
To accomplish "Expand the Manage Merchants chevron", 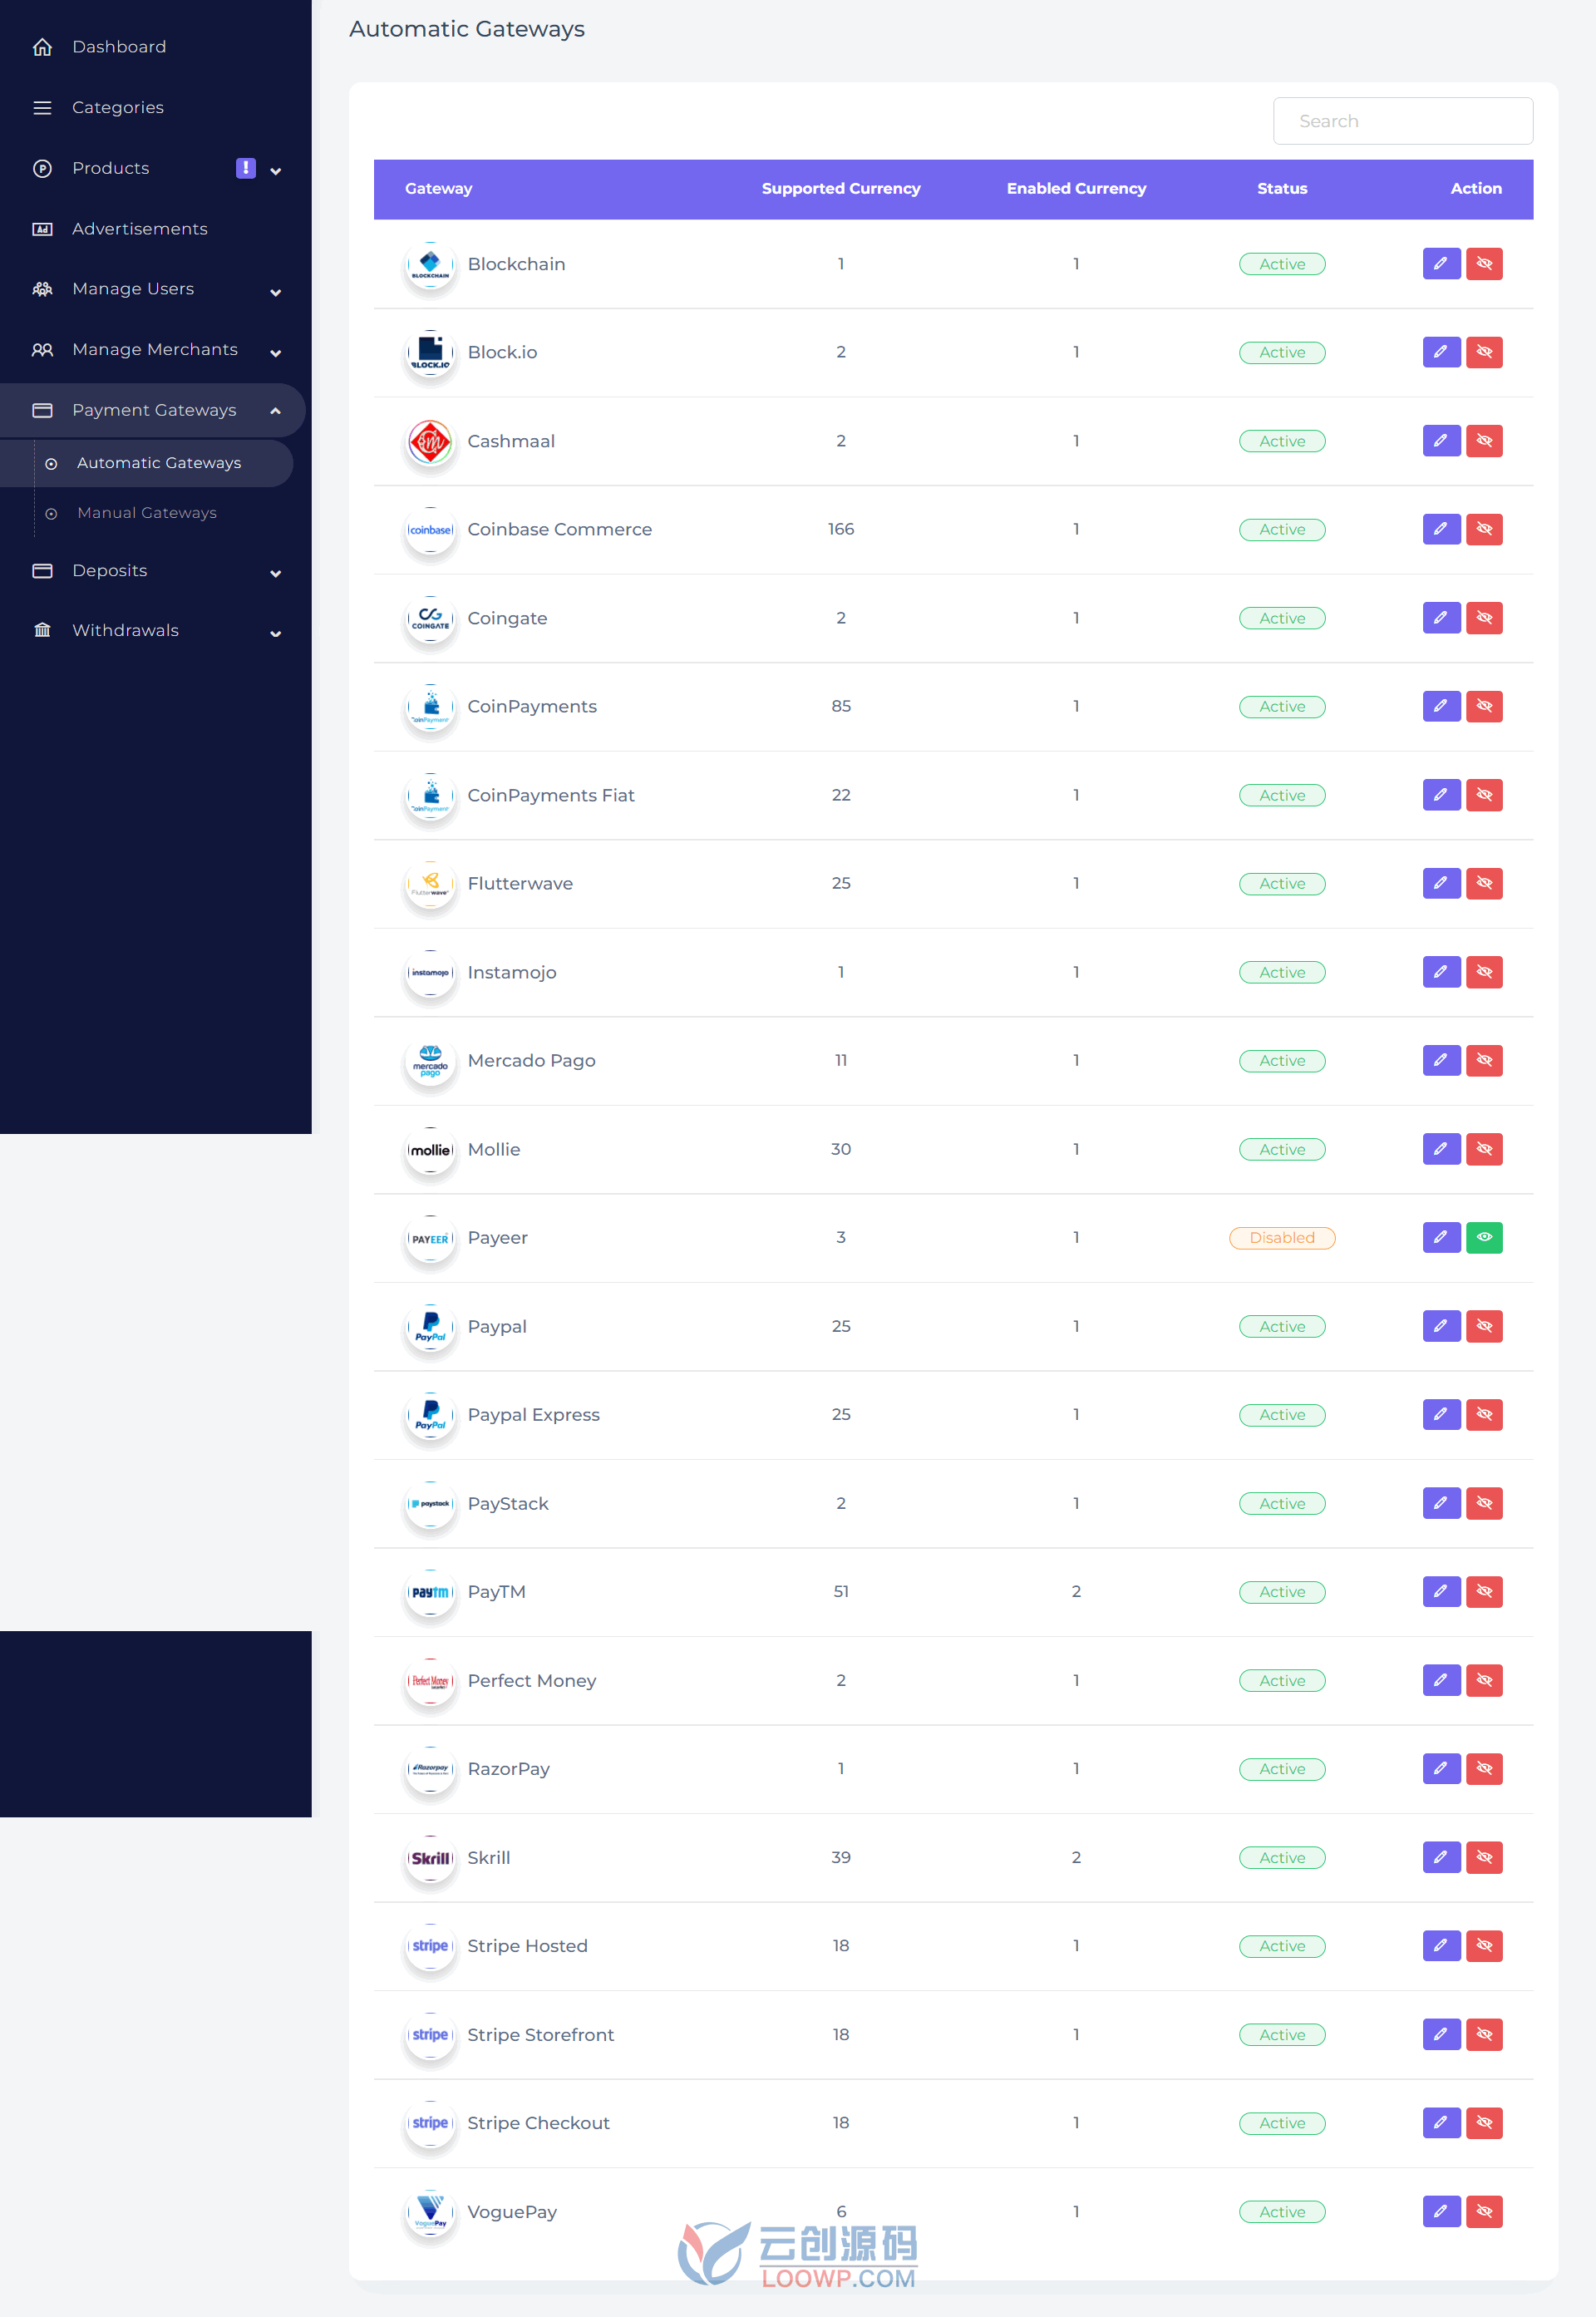I will click(x=276, y=353).
